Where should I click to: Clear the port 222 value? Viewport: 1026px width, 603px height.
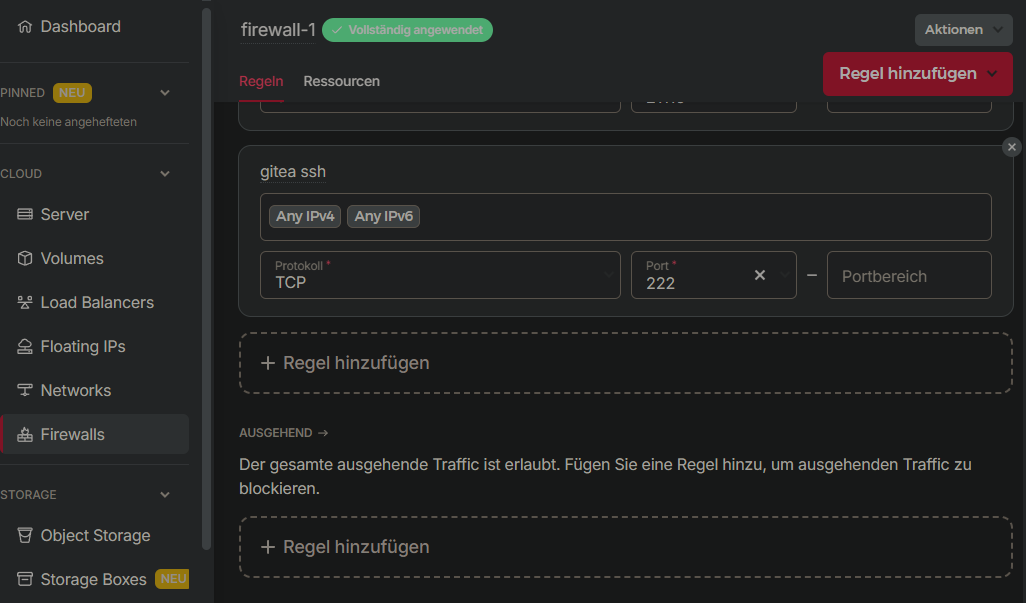759,275
